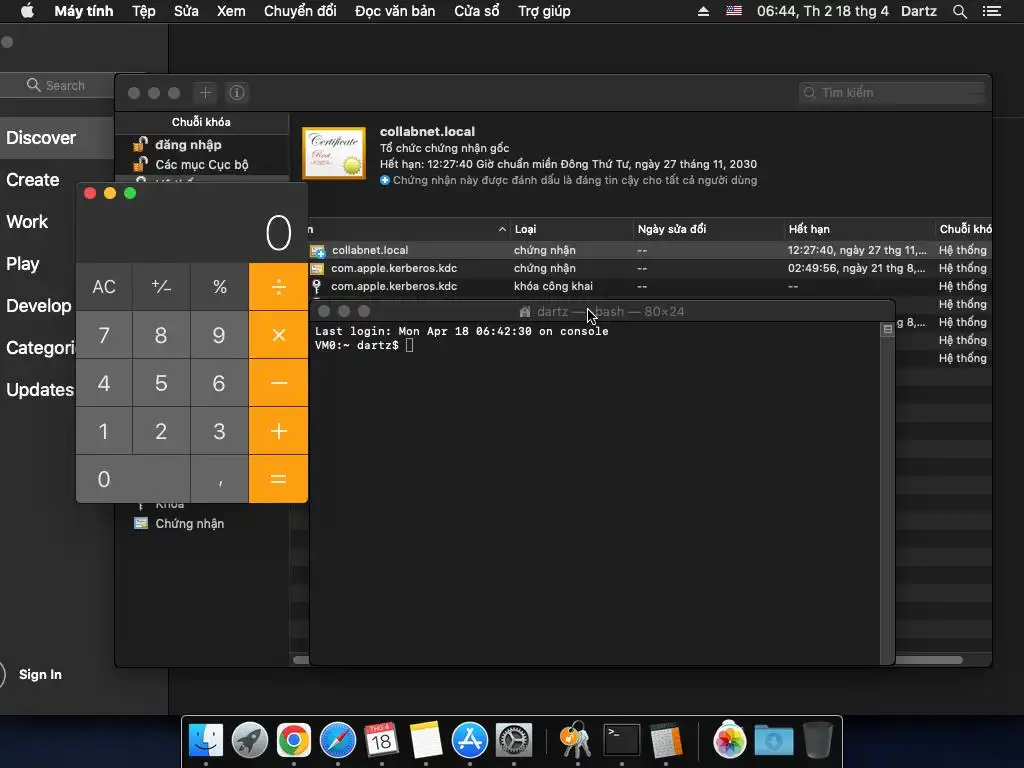Image resolution: width=1024 pixels, height=768 pixels.
Task: Open Launchpad rocket icon in Dock
Action: (x=249, y=741)
